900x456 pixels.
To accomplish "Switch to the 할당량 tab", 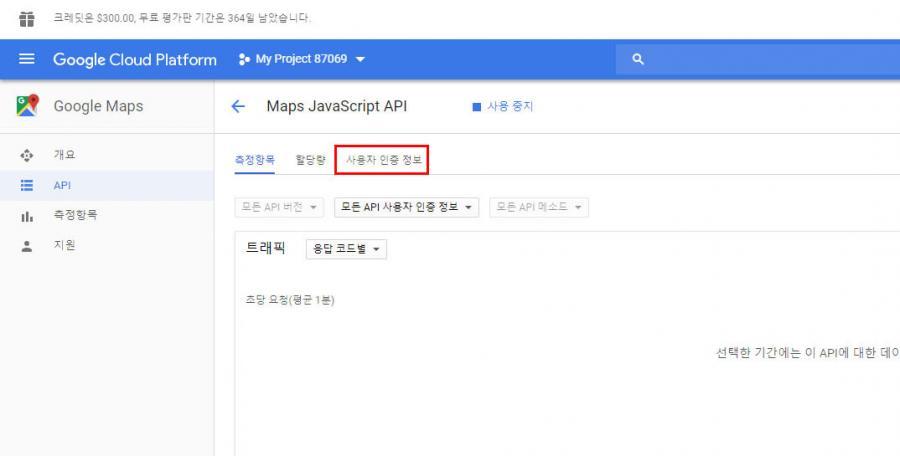I will coord(310,160).
